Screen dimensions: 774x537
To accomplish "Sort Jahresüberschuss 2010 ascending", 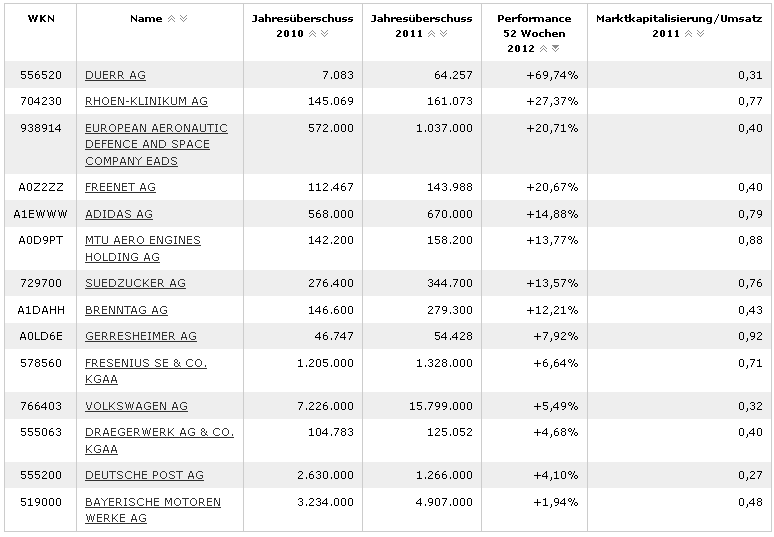I will point(313,34).
